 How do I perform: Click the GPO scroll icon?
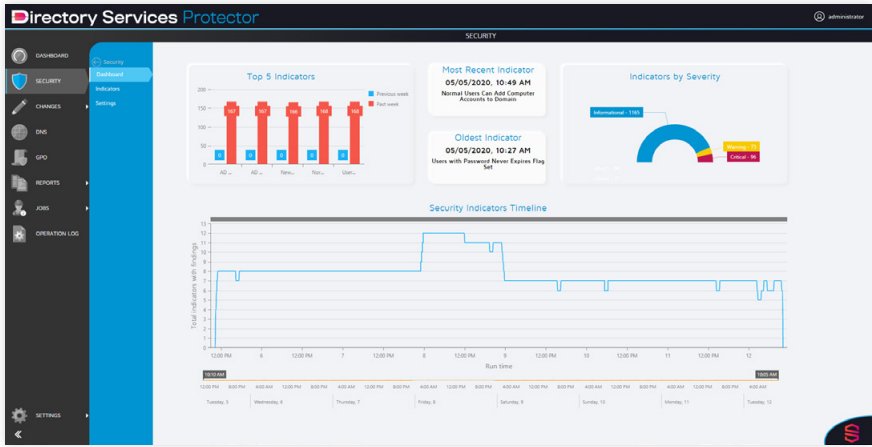[19, 157]
